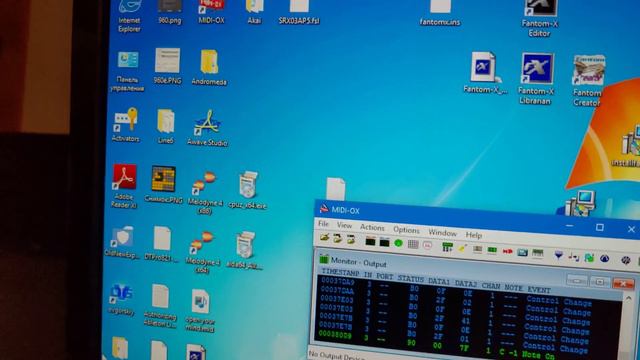Select the 960e.PNG image file
This screenshot has width=640, height=360.
(x=167, y=66)
